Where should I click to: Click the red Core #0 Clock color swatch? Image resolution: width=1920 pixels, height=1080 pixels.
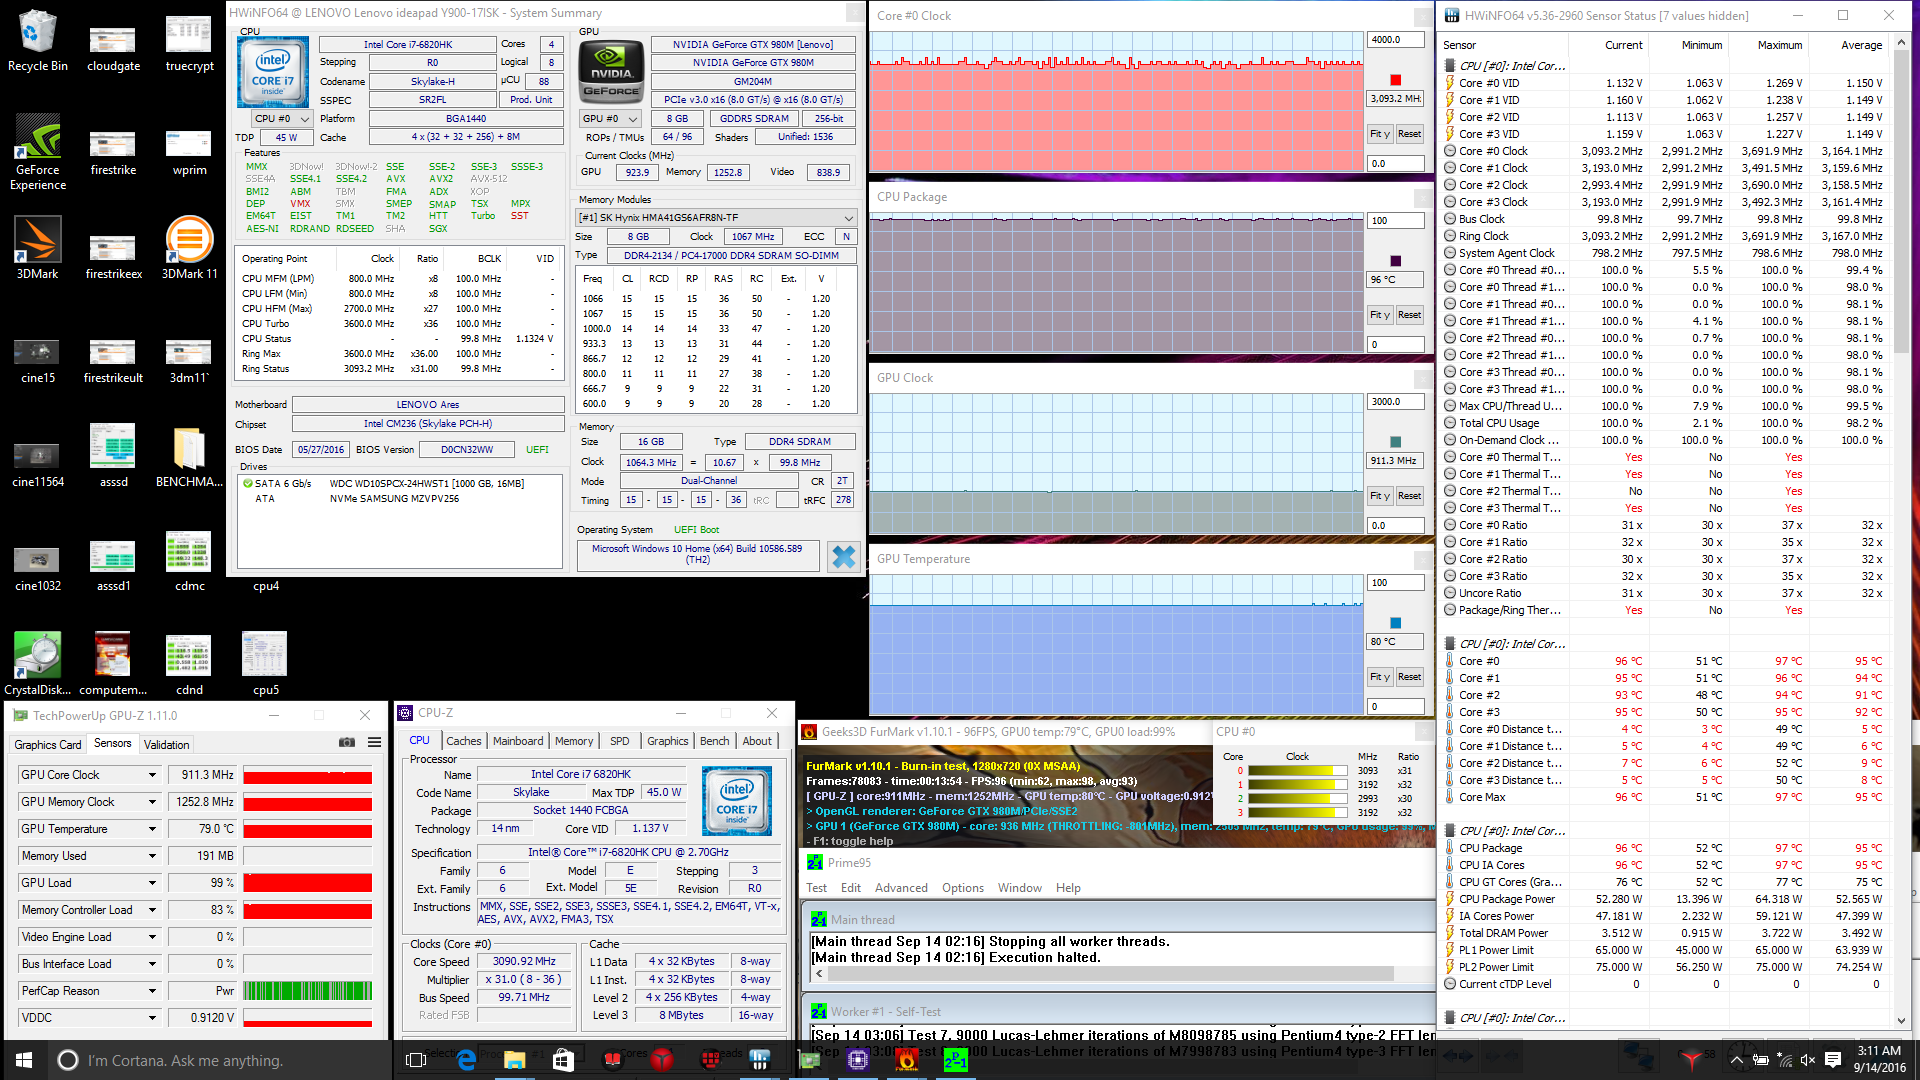point(1395,80)
